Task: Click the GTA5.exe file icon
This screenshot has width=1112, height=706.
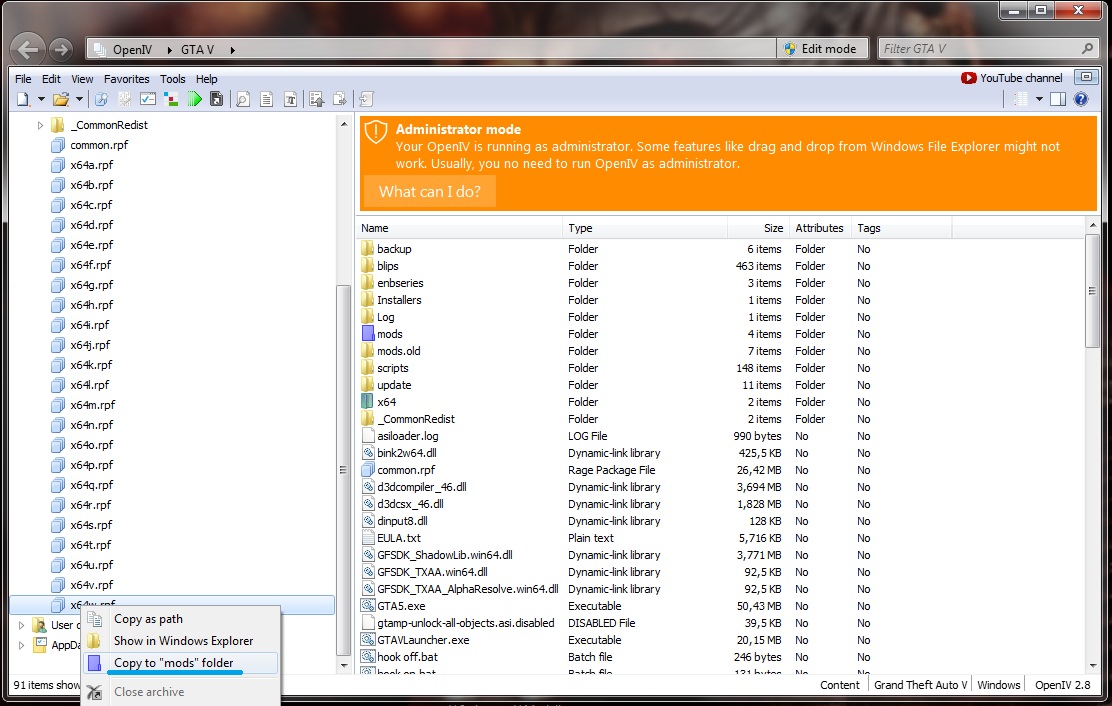Action: pos(367,605)
